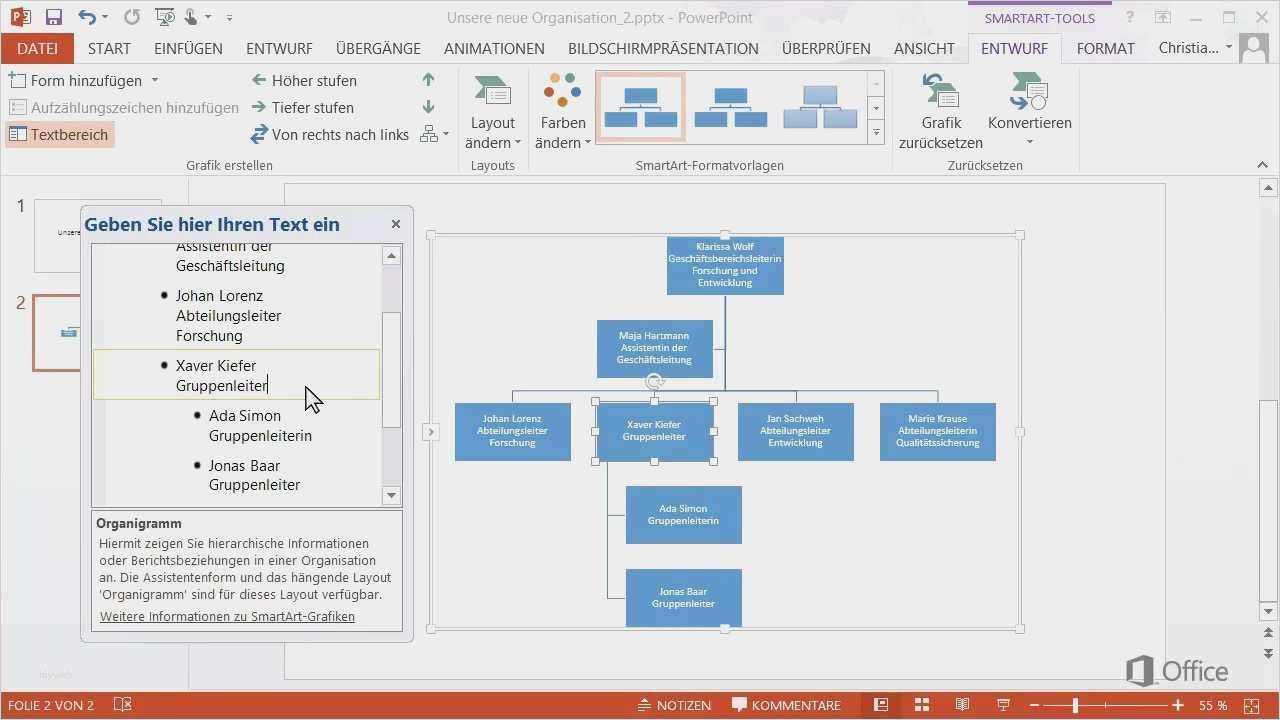Viewport: 1280px width, 720px height.
Task: Open the DATEI tab
Action: pos(37,48)
